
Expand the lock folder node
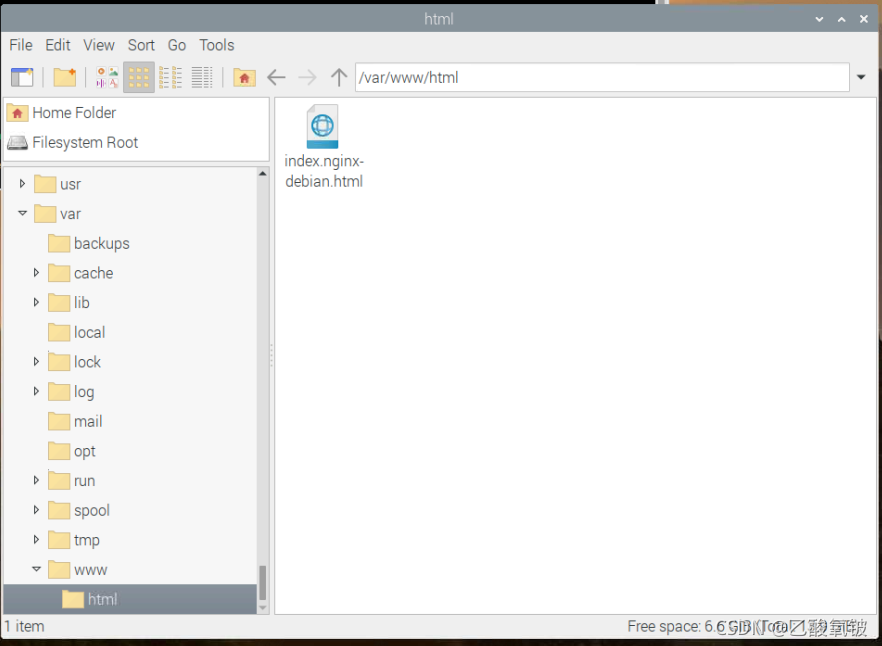coord(36,362)
